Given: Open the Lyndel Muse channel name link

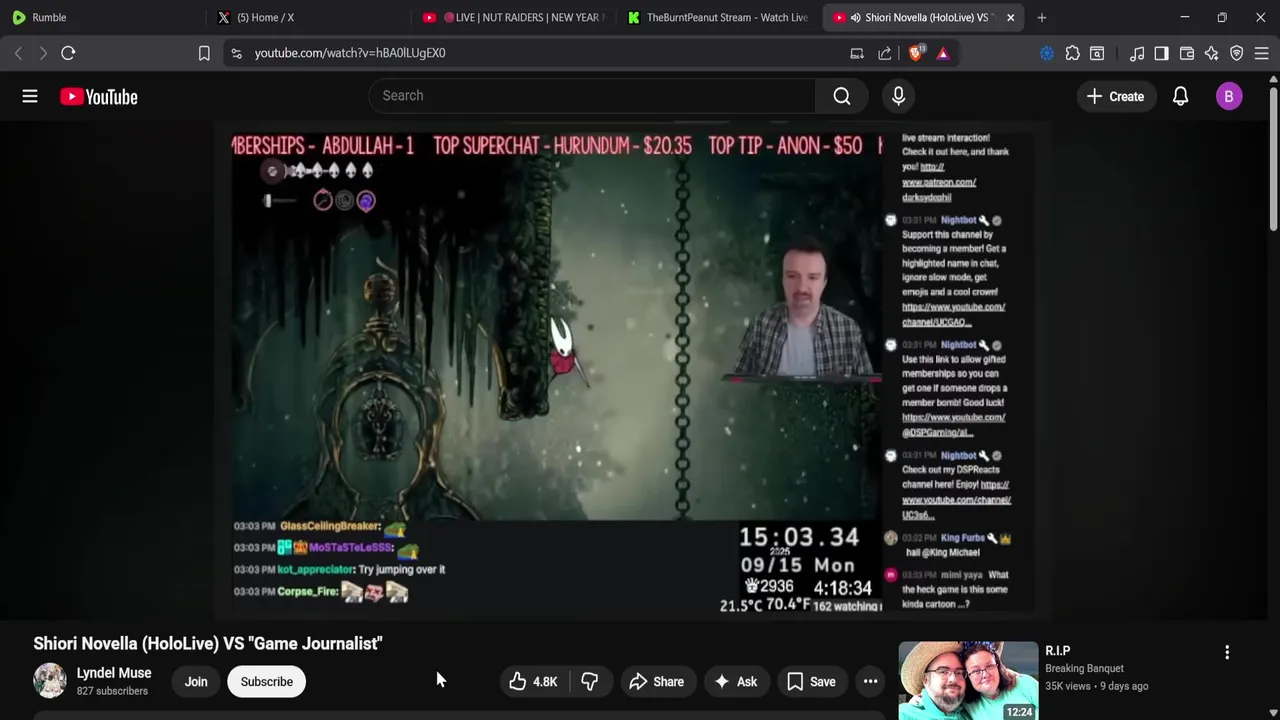Looking at the screenshot, I should (x=114, y=673).
